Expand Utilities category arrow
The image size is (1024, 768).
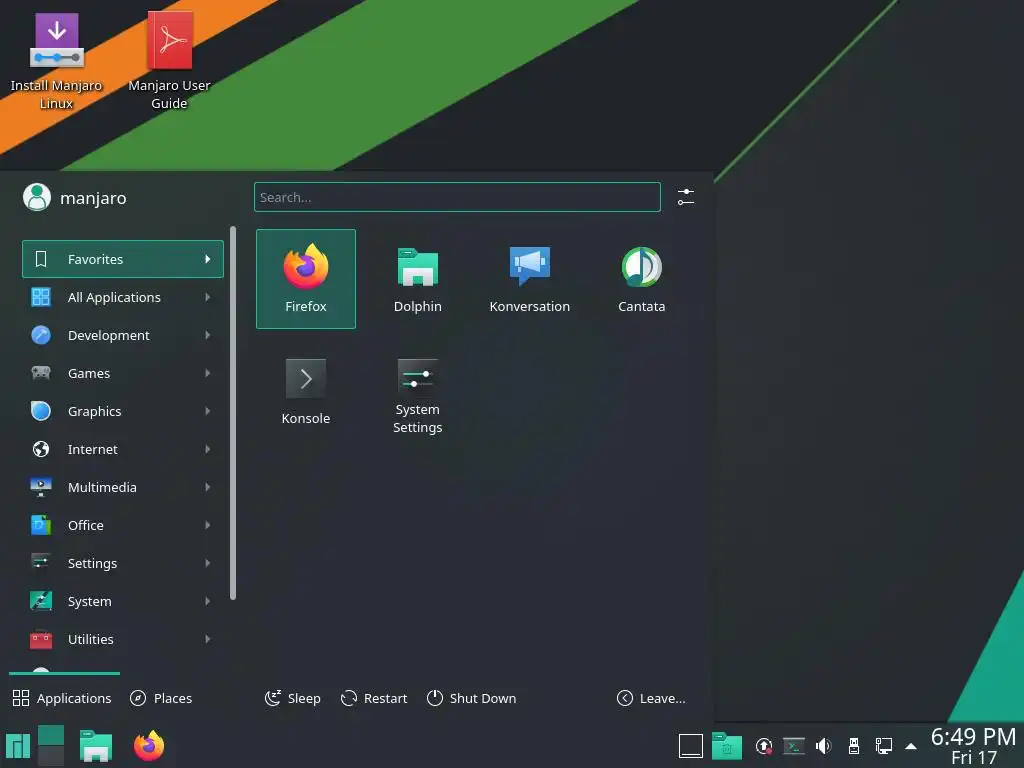pyautogui.click(x=208, y=639)
